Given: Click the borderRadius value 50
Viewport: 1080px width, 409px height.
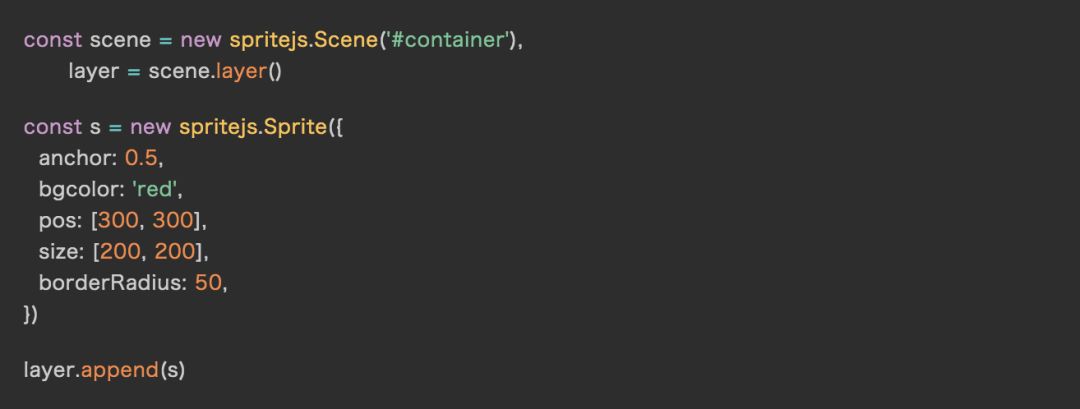Looking at the screenshot, I should (x=207, y=282).
